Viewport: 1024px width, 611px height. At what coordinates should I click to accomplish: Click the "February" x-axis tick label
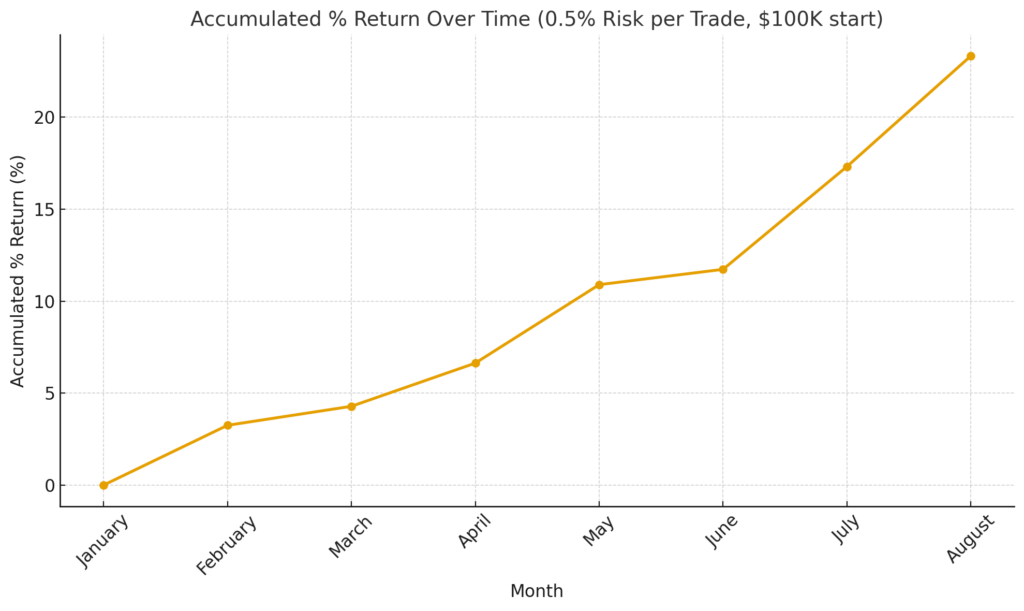227,545
